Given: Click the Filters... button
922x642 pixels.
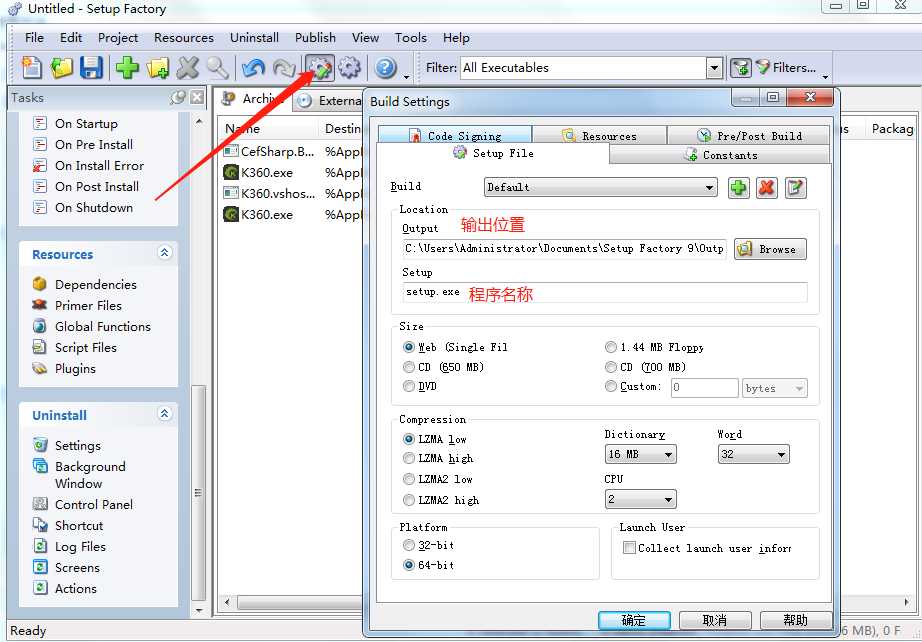Looking at the screenshot, I should pyautogui.click(x=786, y=68).
